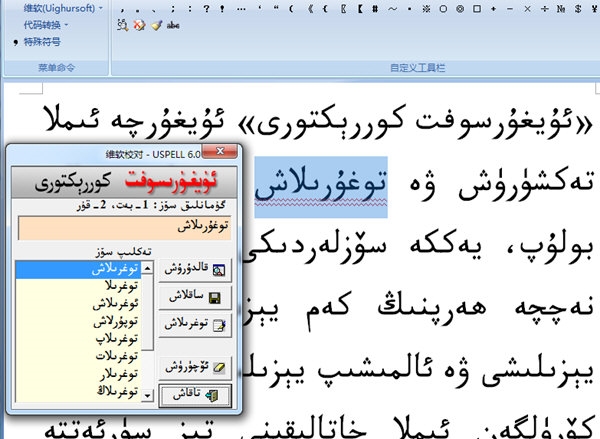Insert the yen ¥ symbol
Viewport: 600px width, 439px height.
[594, 9]
